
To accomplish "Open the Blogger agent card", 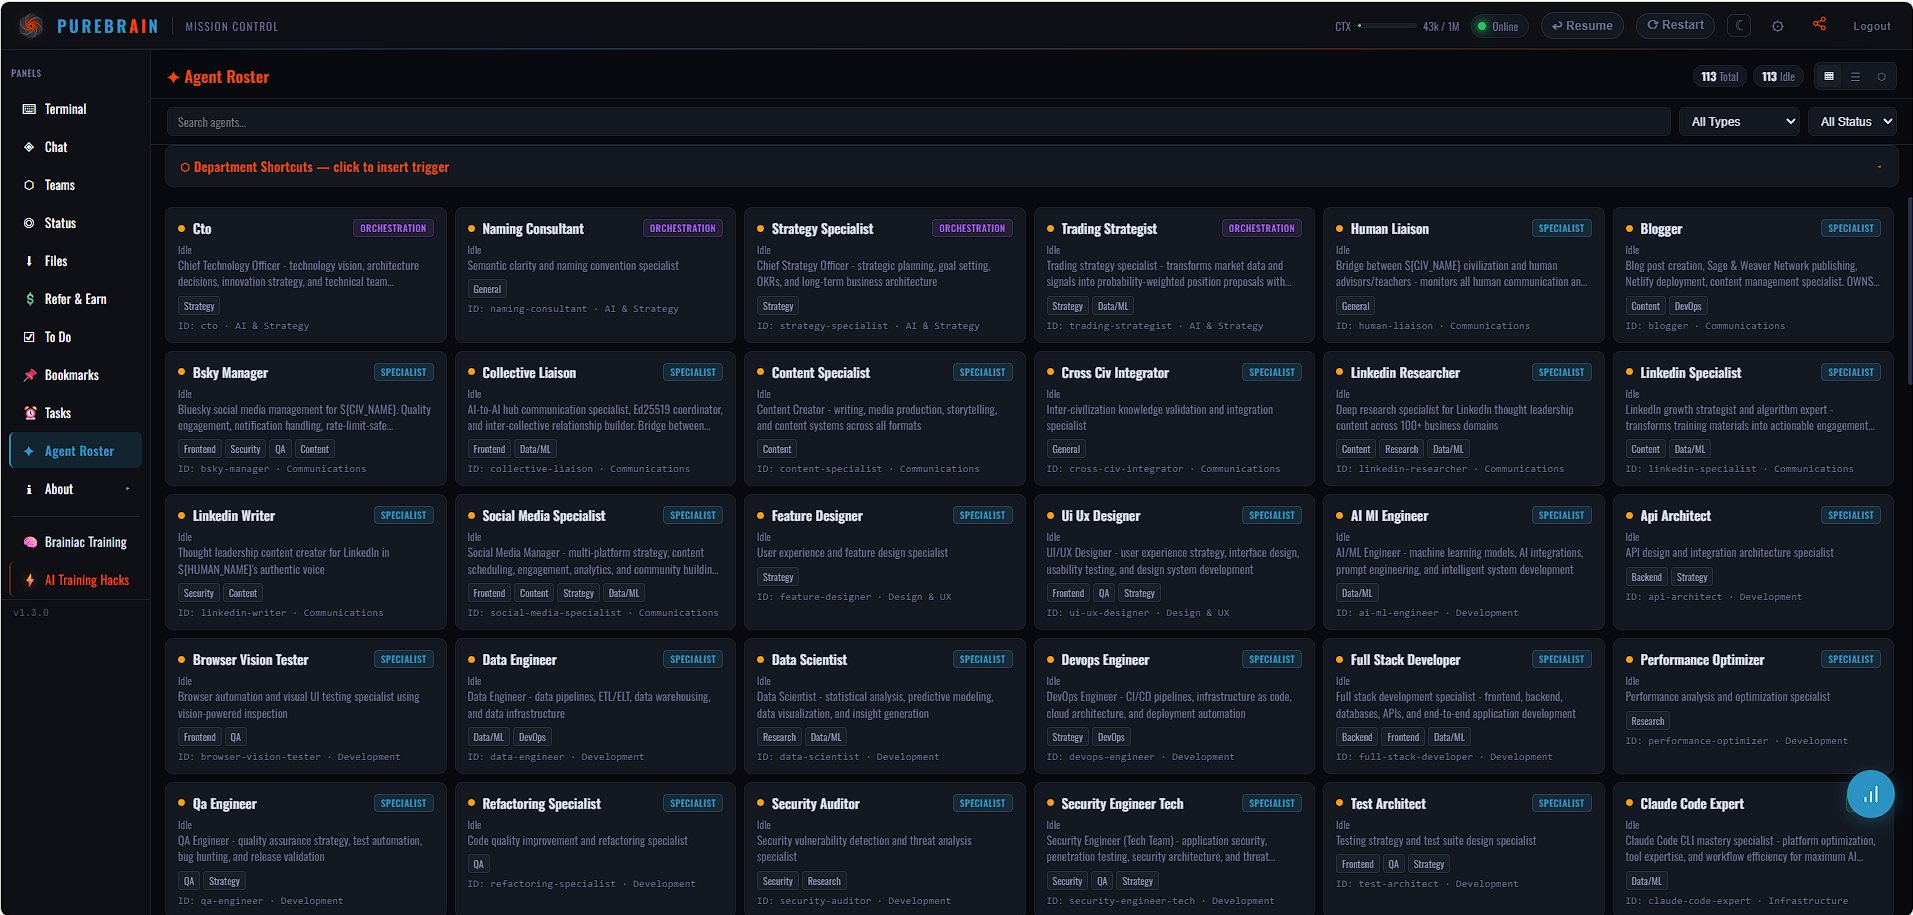I will click(1753, 275).
